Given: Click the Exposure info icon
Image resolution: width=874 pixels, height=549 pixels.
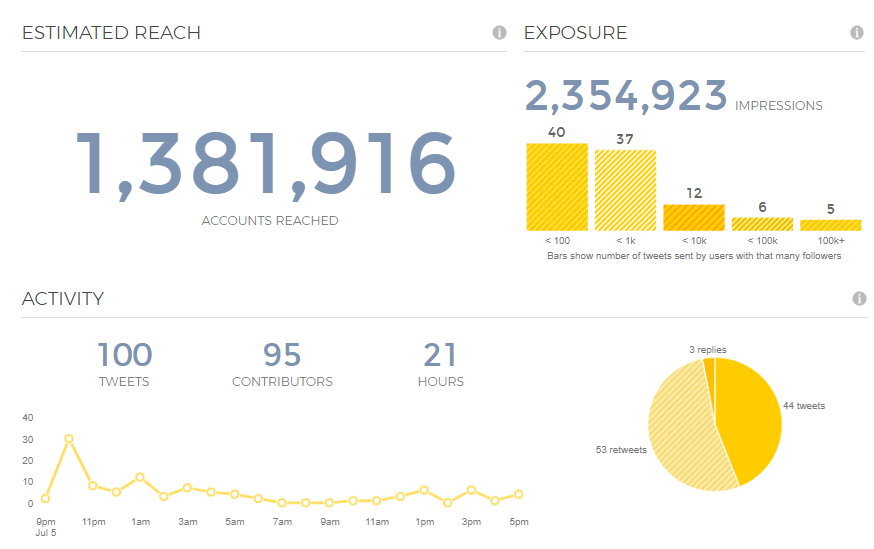Looking at the screenshot, I should [857, 33].
